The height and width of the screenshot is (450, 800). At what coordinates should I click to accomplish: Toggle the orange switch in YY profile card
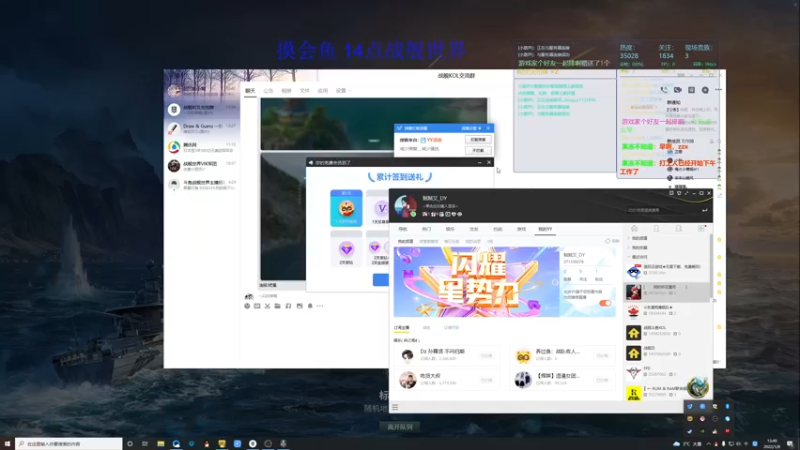pyautogui.click(x=605, y=303)
